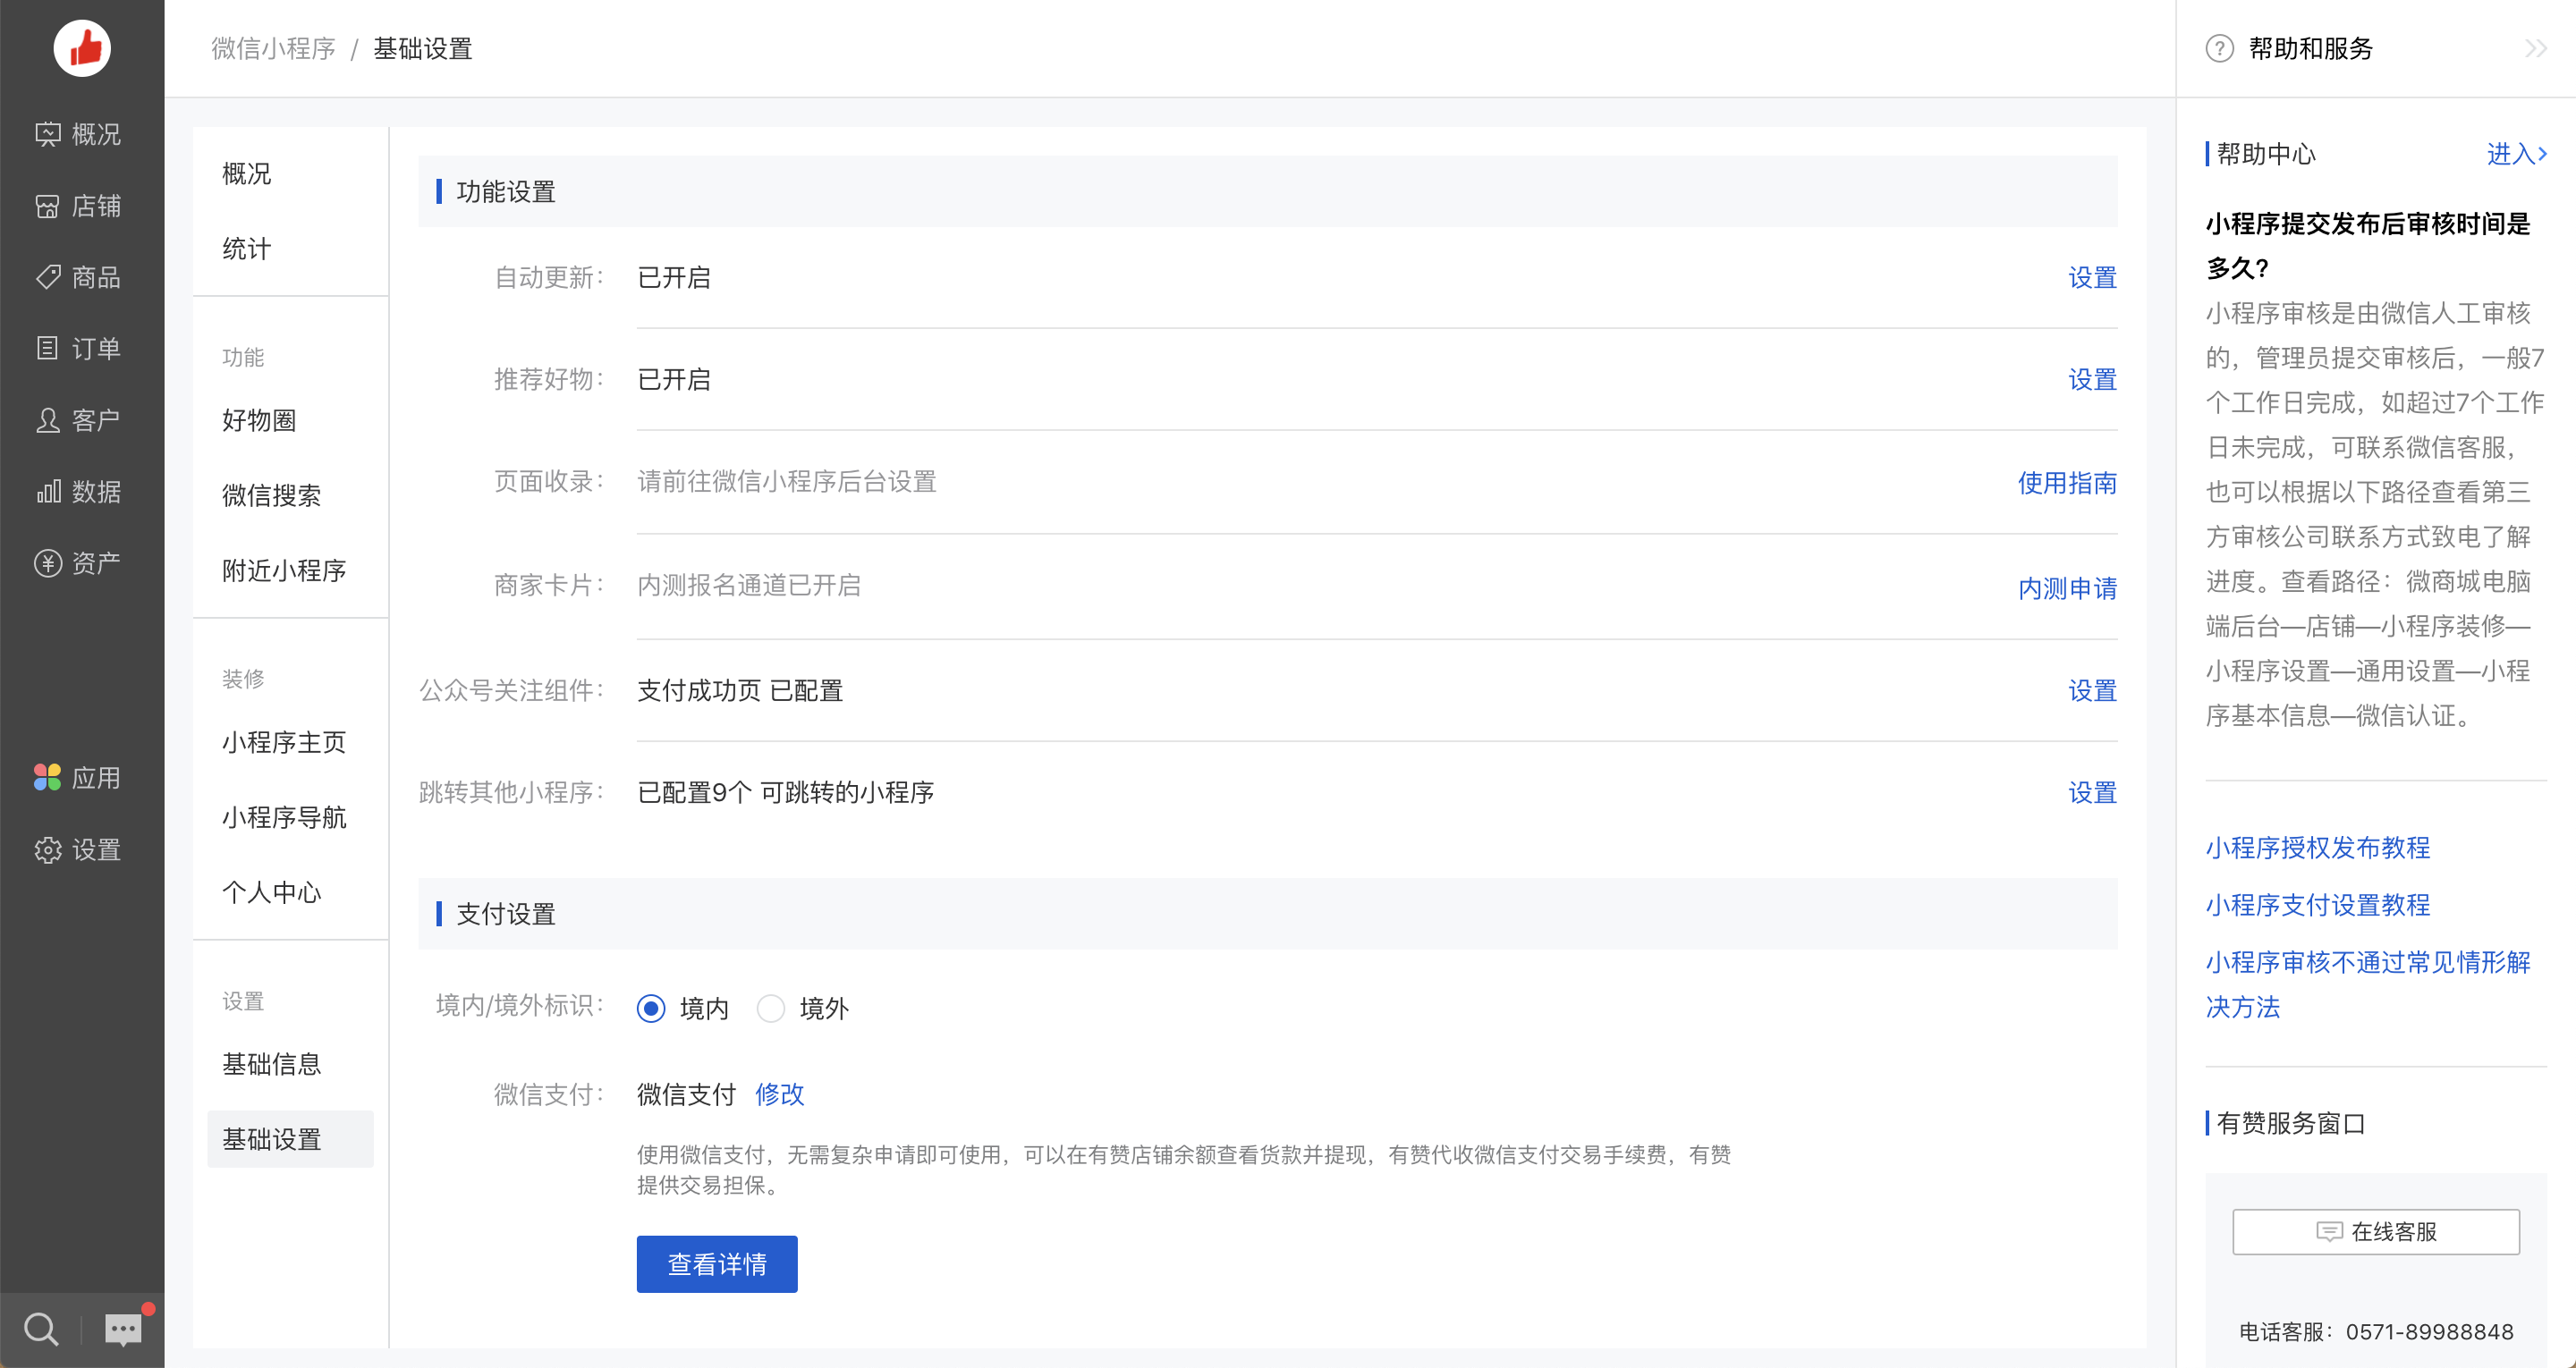Screen dimensions: 2576x1368
Task: Open 小程序授权发布教程 link
Action: tap(2318, 848)
